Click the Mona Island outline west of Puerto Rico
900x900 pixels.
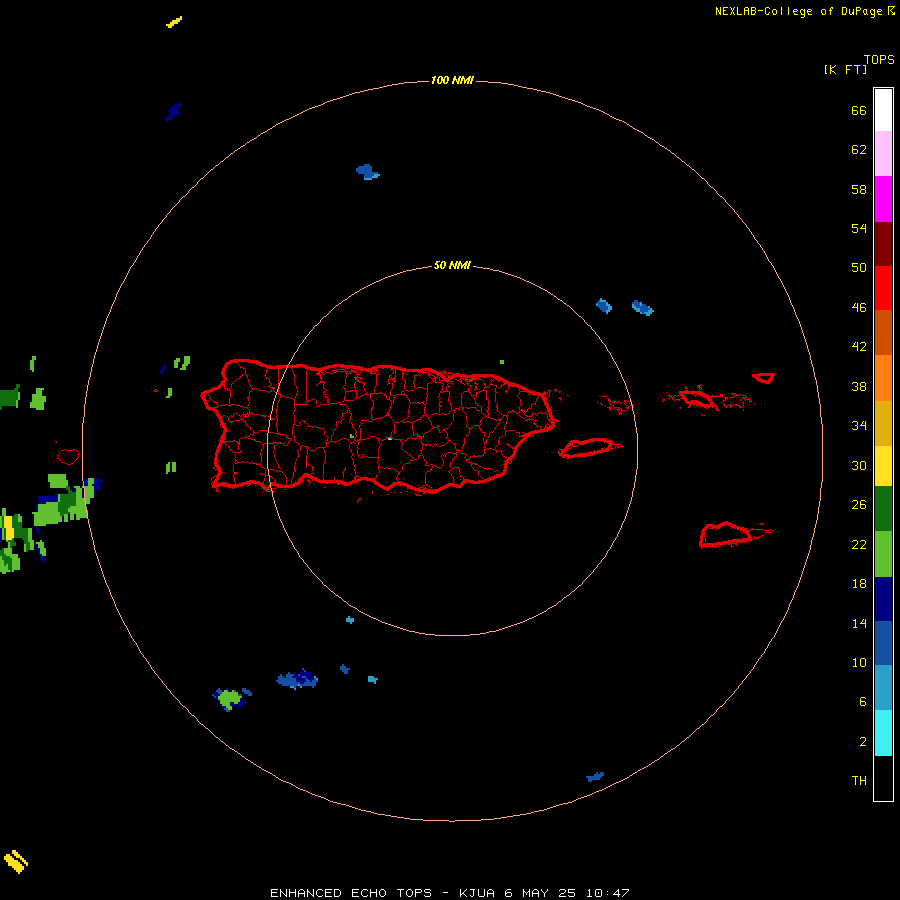68,457
